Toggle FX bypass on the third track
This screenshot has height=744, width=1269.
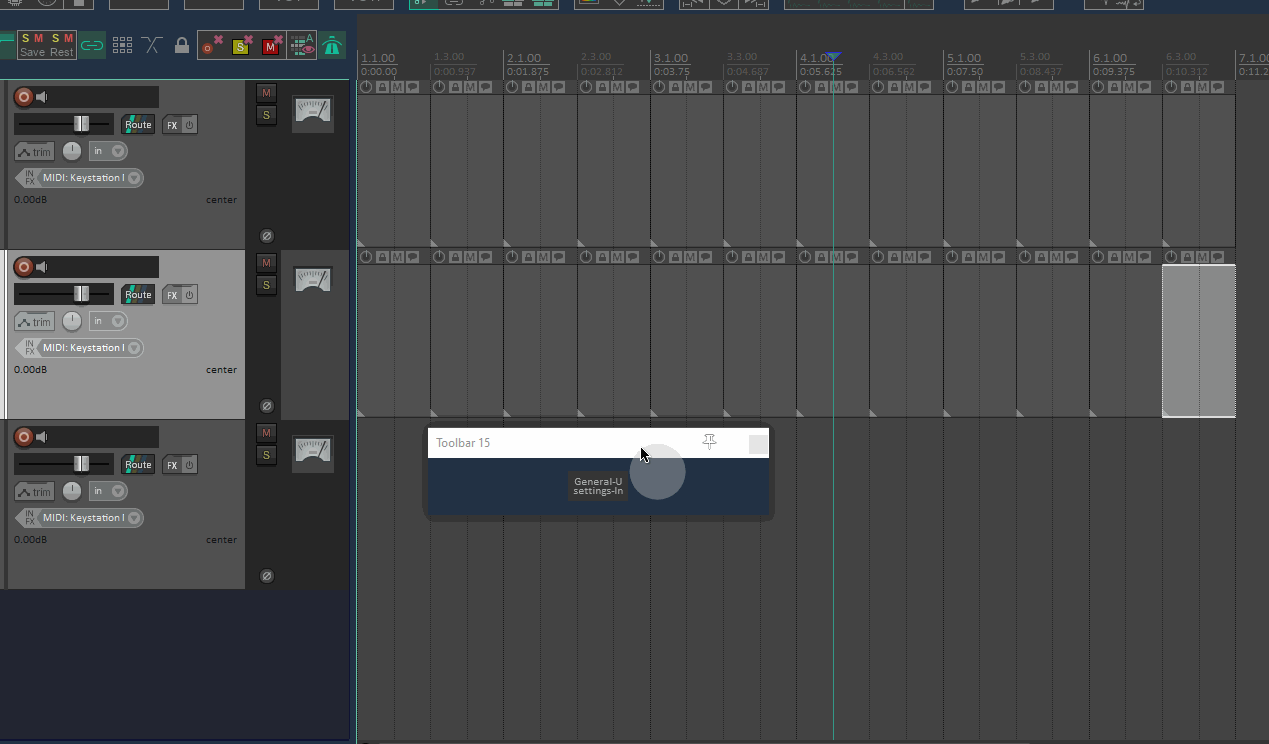pyautogui.click(x=189, y=465)
